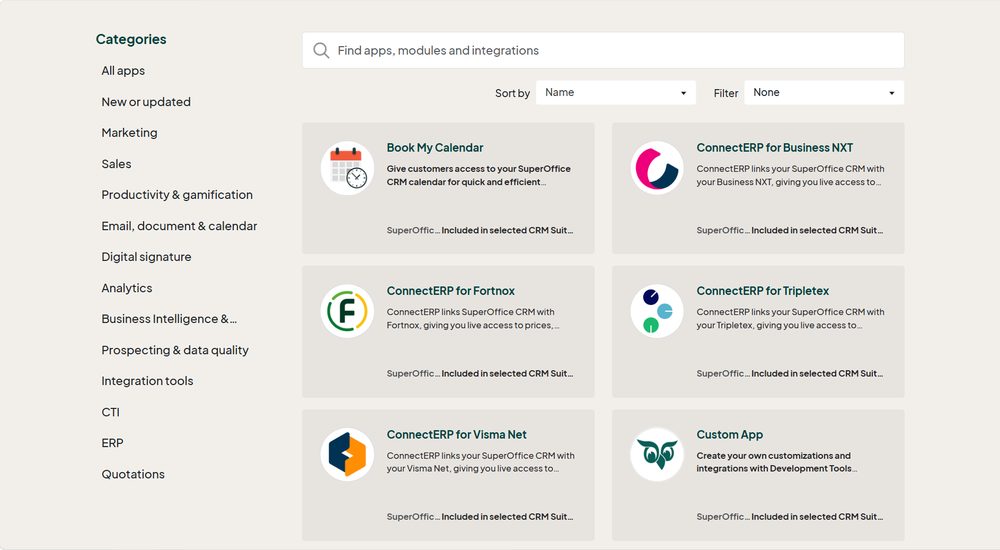Image resolution: width=1000 pixels, height=550 pixels.
Task: Click the ConnectERP for Business NXT logo
Action: click(657, 168)
